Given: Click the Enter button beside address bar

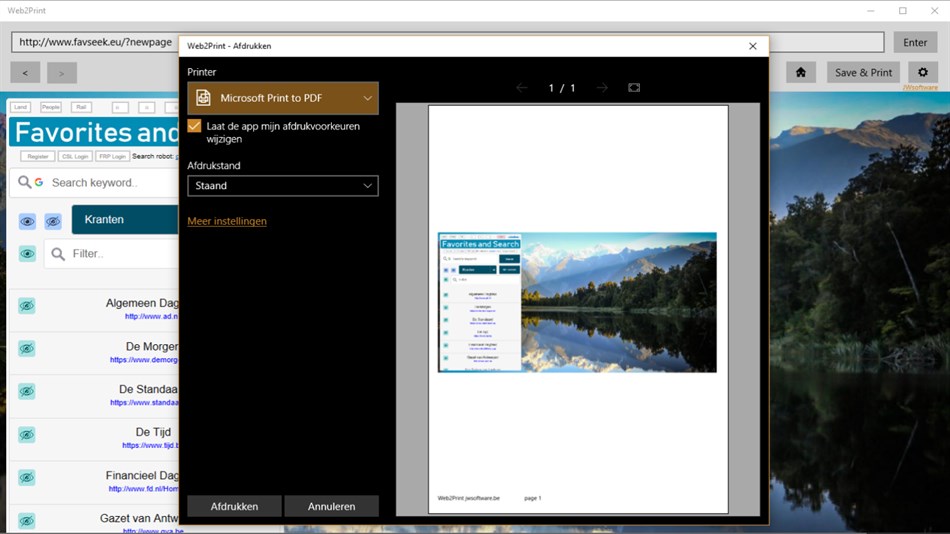Looking at the screenshot, I should (x=915, y=42).
